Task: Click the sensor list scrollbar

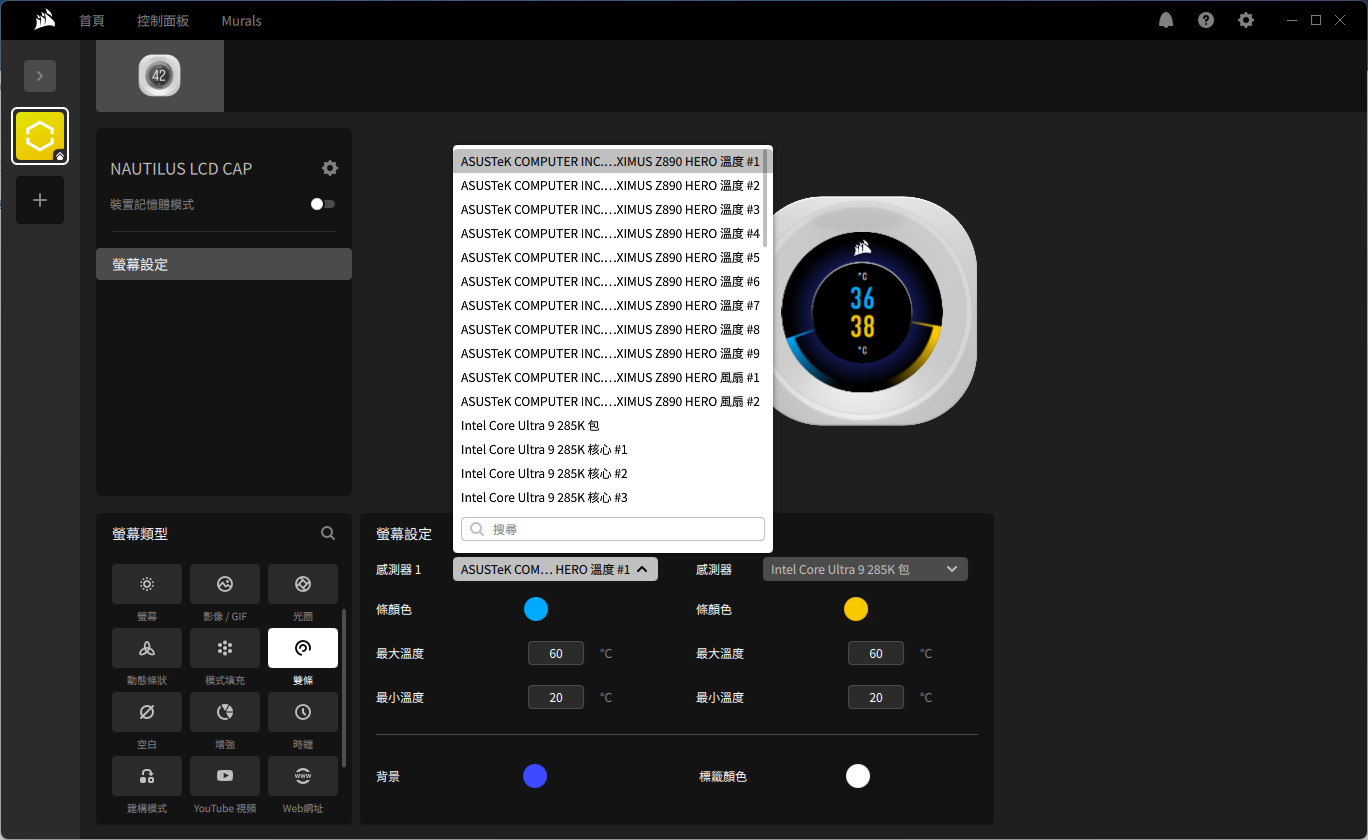Action: (x=767, y=198)
